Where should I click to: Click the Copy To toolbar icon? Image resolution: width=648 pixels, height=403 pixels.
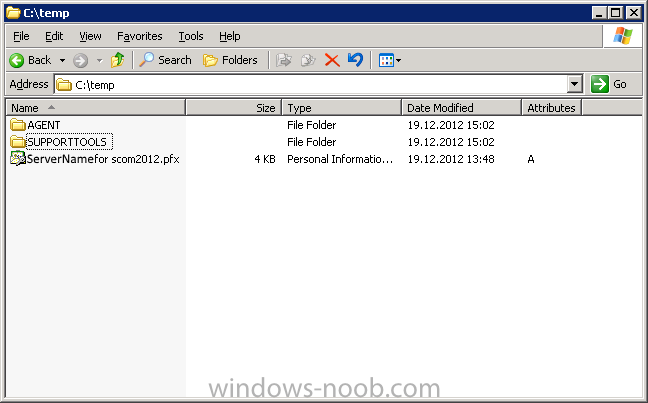(x=308, y=60)
